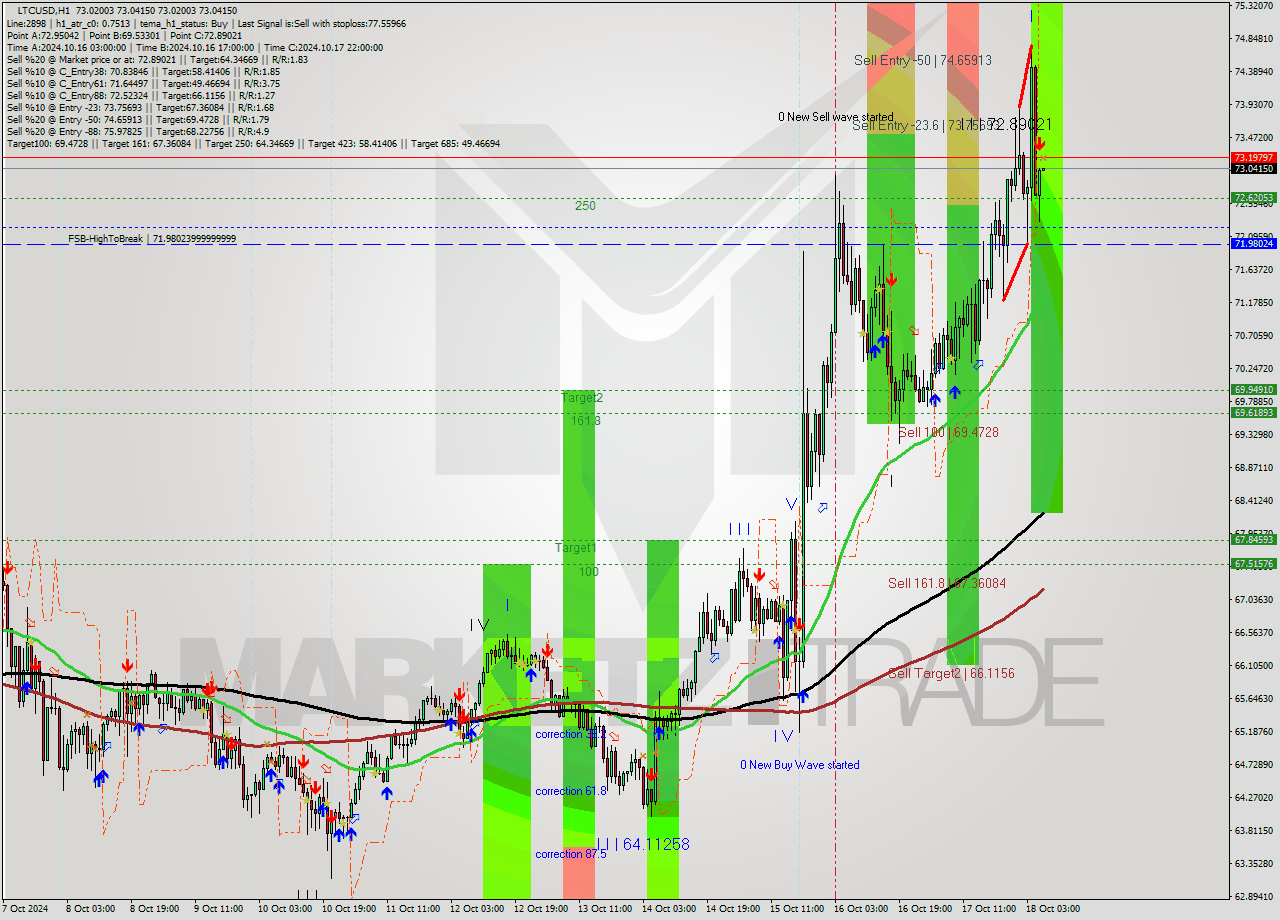Click the green 69.94910 price tag

point(1253,390)
